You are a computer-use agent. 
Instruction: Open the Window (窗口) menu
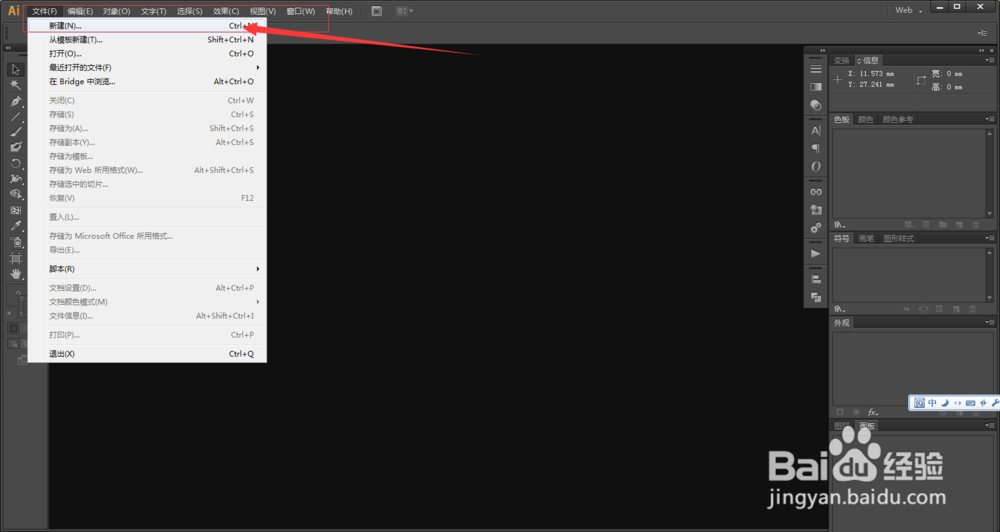(300, 11)
